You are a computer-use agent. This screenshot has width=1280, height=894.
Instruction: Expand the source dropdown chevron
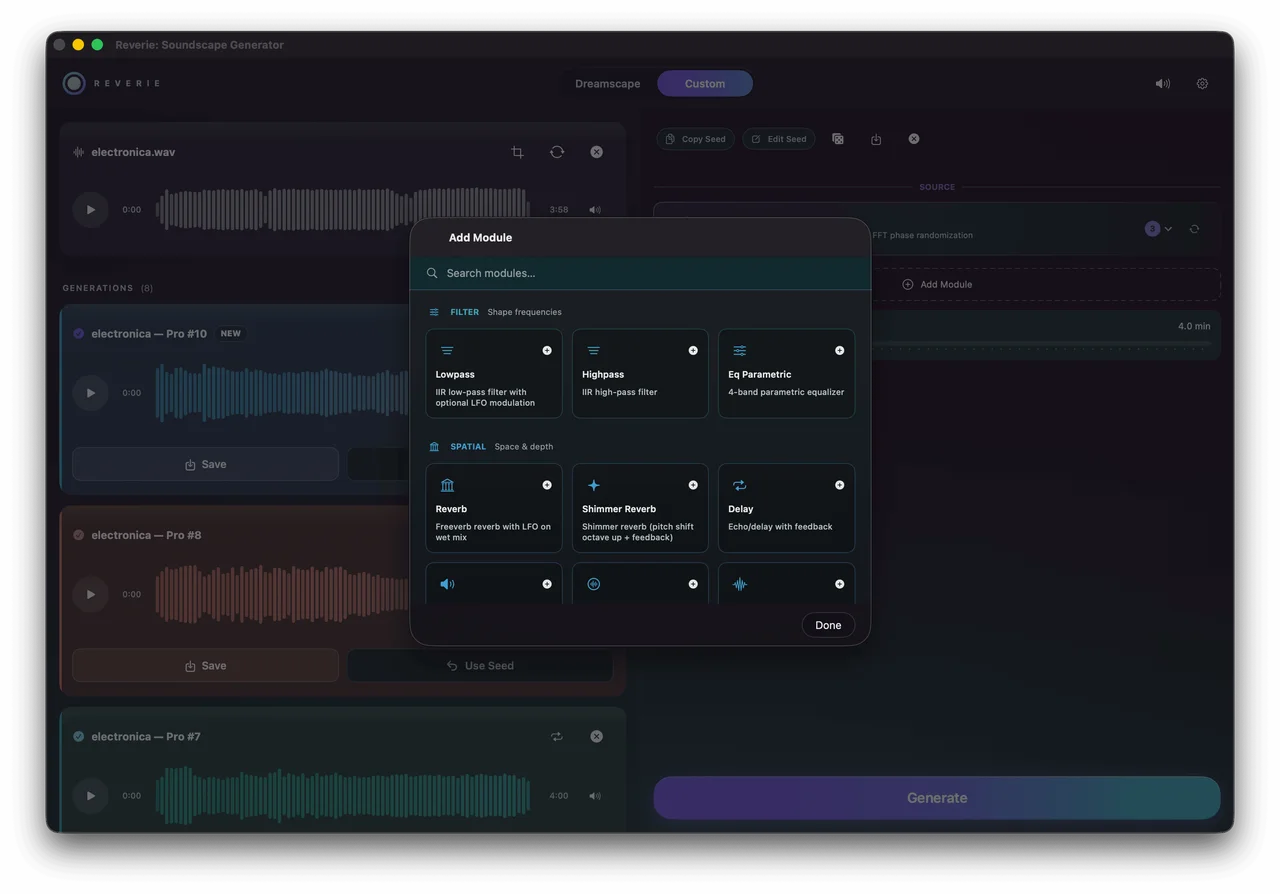(x=1168, y=229)
